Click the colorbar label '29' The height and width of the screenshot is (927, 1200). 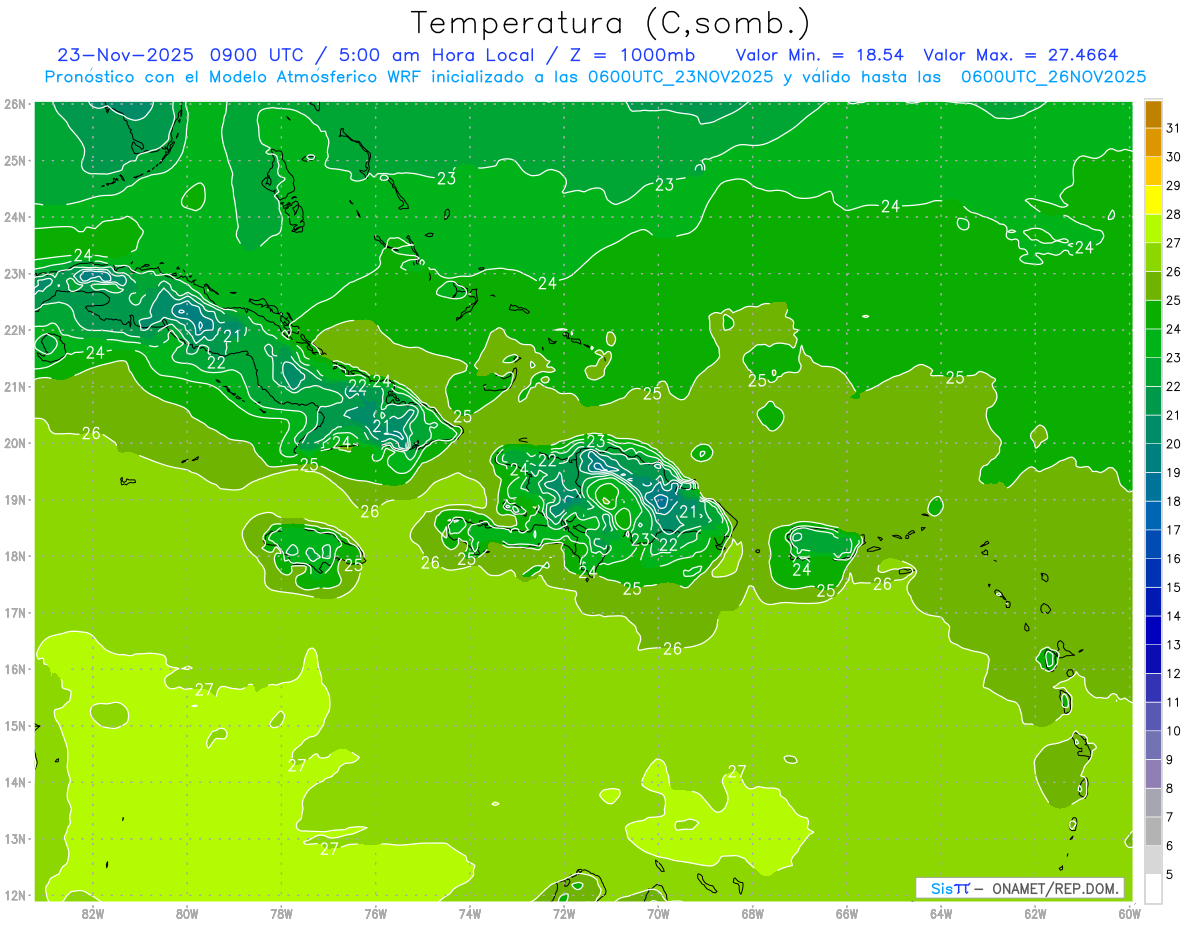click(x=1174, y=186)
